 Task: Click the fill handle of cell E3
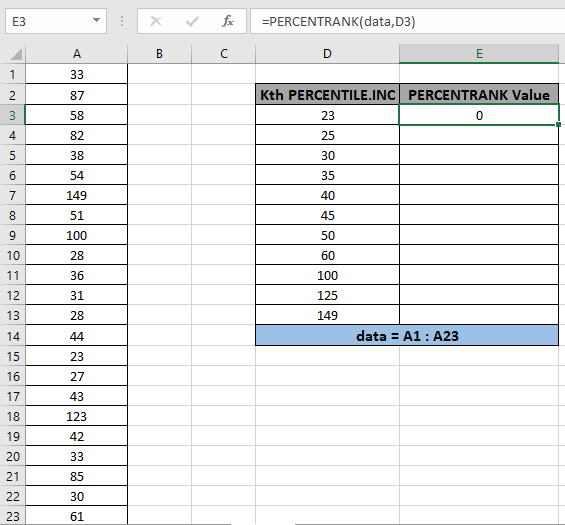558,124
